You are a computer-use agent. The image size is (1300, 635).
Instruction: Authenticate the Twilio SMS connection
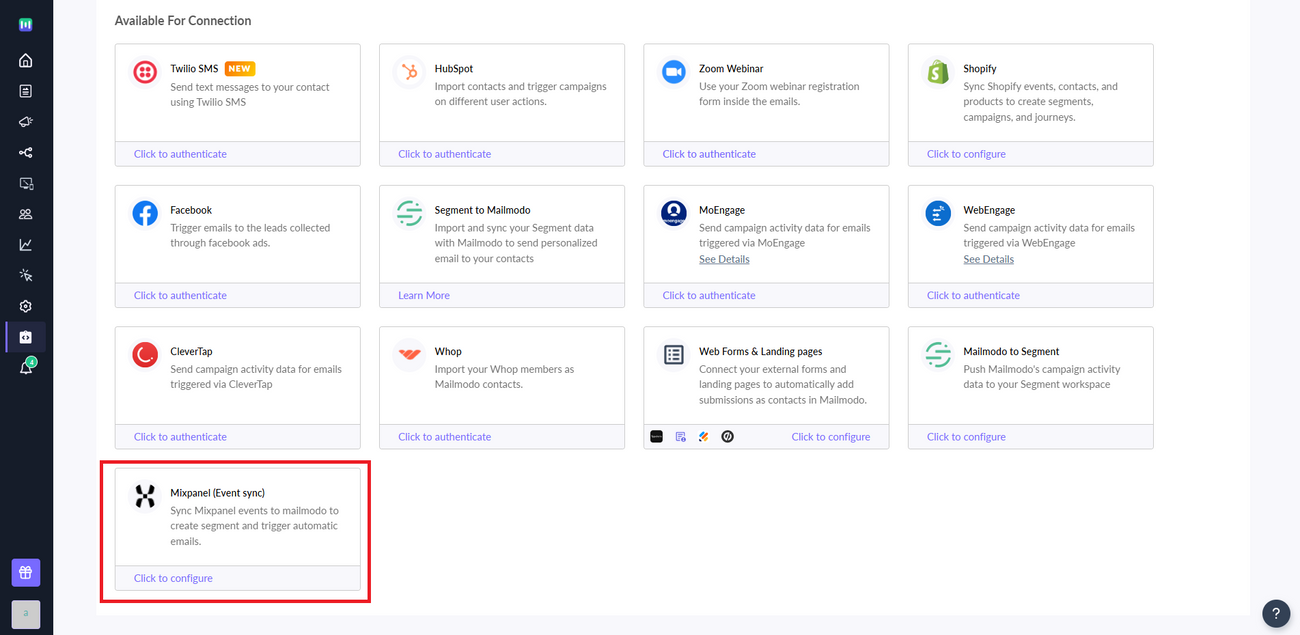tap(180, 154)
